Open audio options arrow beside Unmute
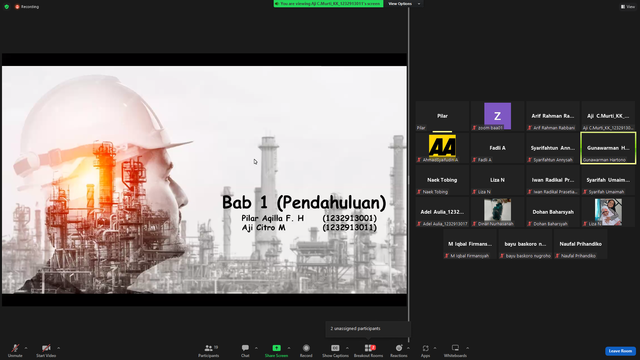The width and height of the screenshot is (640, 360). [x=26, y=348]
